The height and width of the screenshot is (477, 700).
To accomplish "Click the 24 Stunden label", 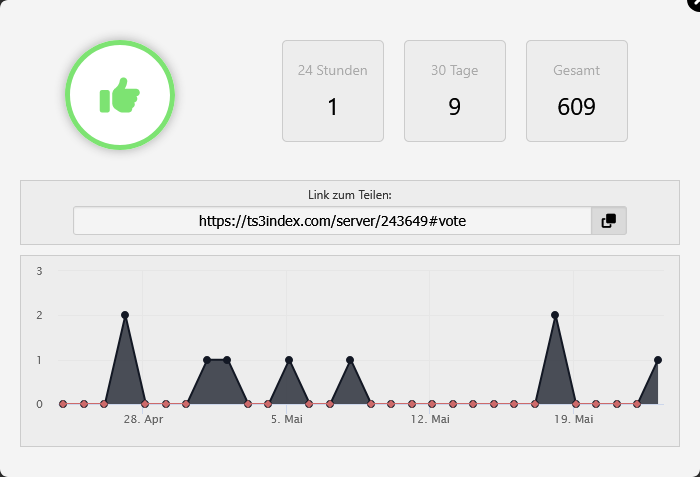I will 333,71.
